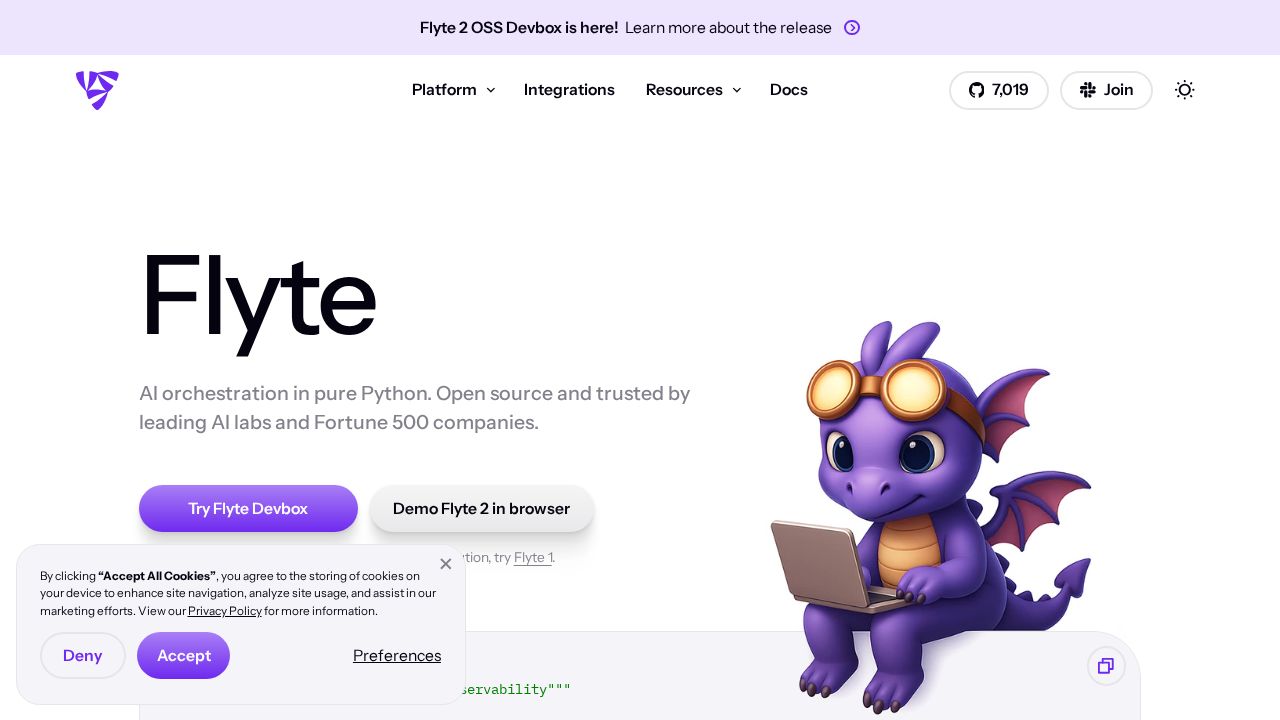The height and width of the screenshot is (720, 1280).
Task: Expand the Platform menu
Action: 454,90
